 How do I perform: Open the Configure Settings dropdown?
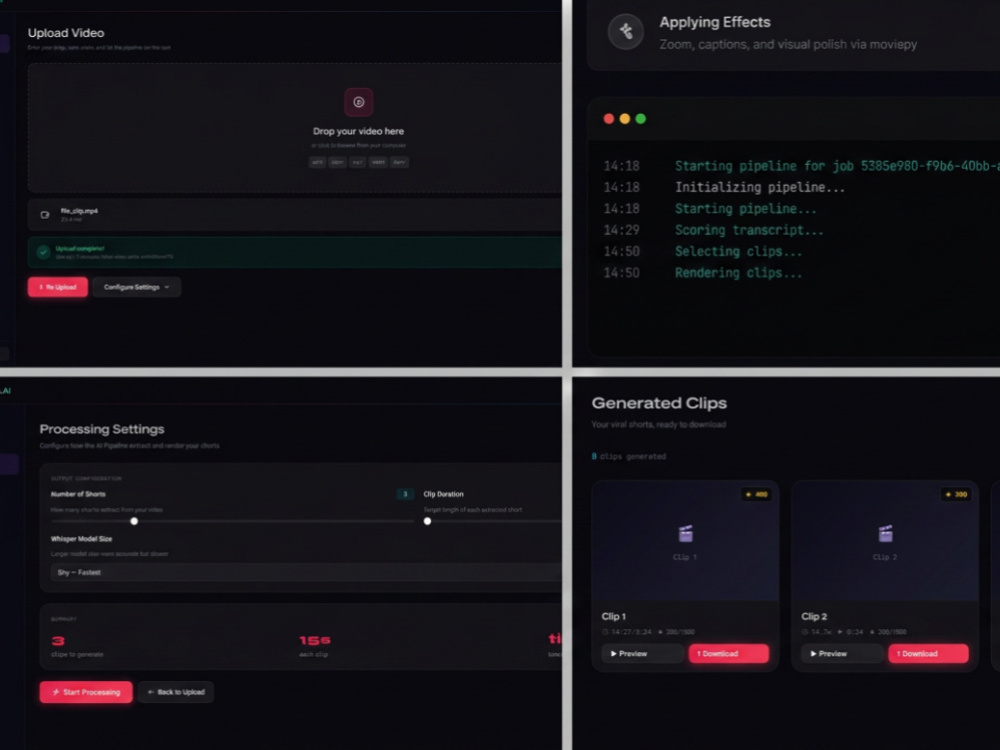136,287
